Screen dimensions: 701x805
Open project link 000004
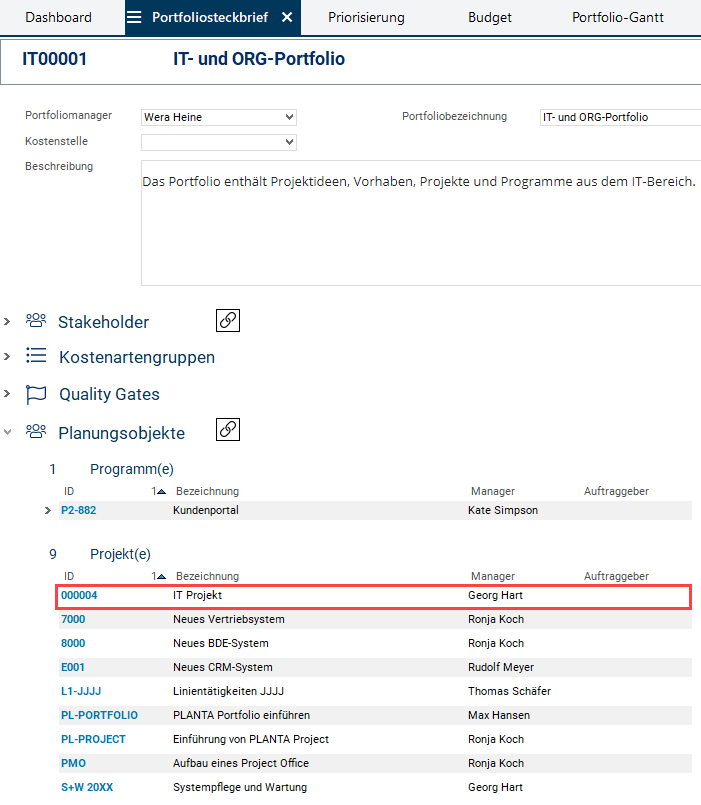pyautogui.click(x=79, y=595)
